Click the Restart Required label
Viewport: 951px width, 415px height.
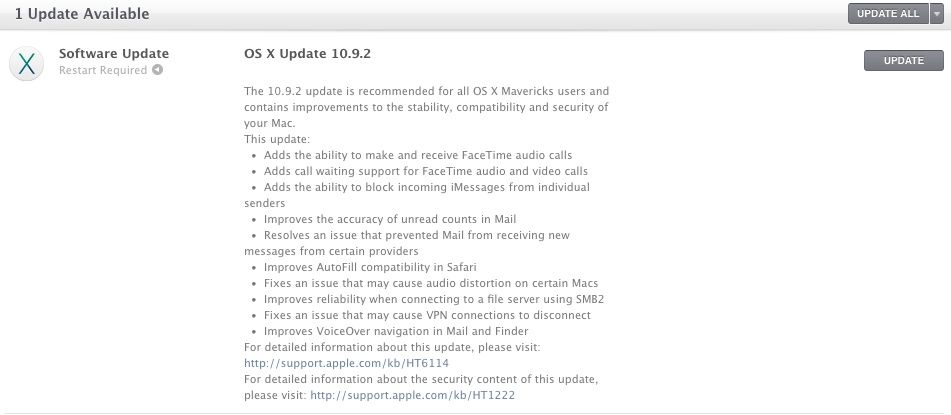click(x=103, y=70)
